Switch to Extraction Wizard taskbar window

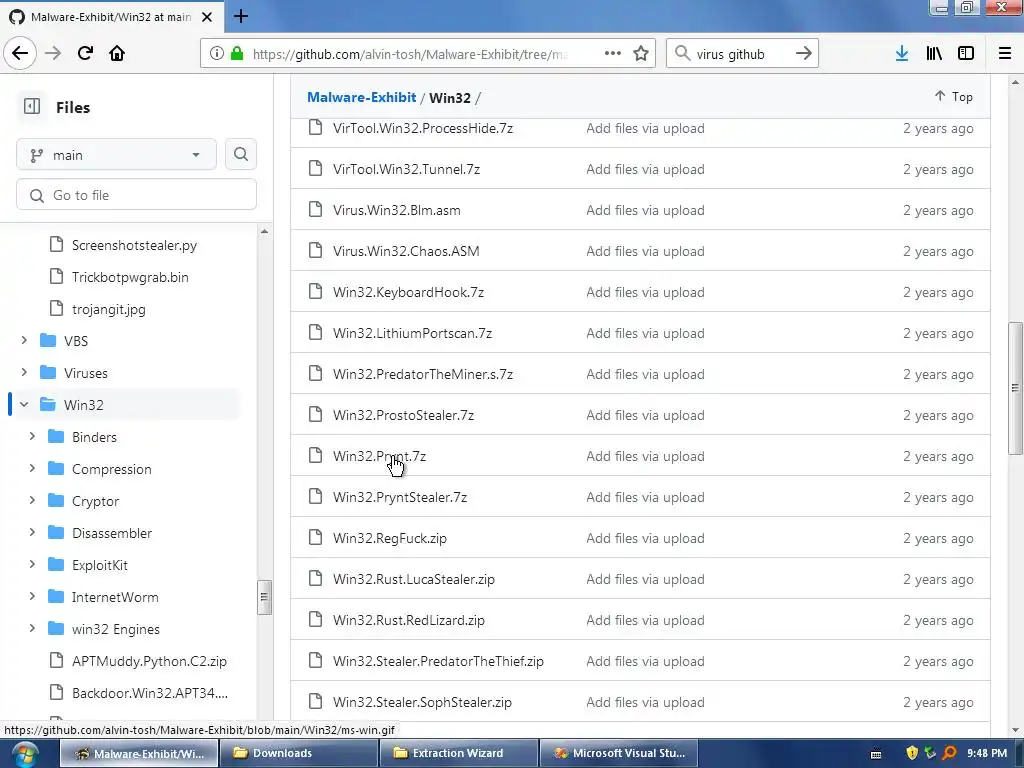pyautogui.click(x=458, y=753)
